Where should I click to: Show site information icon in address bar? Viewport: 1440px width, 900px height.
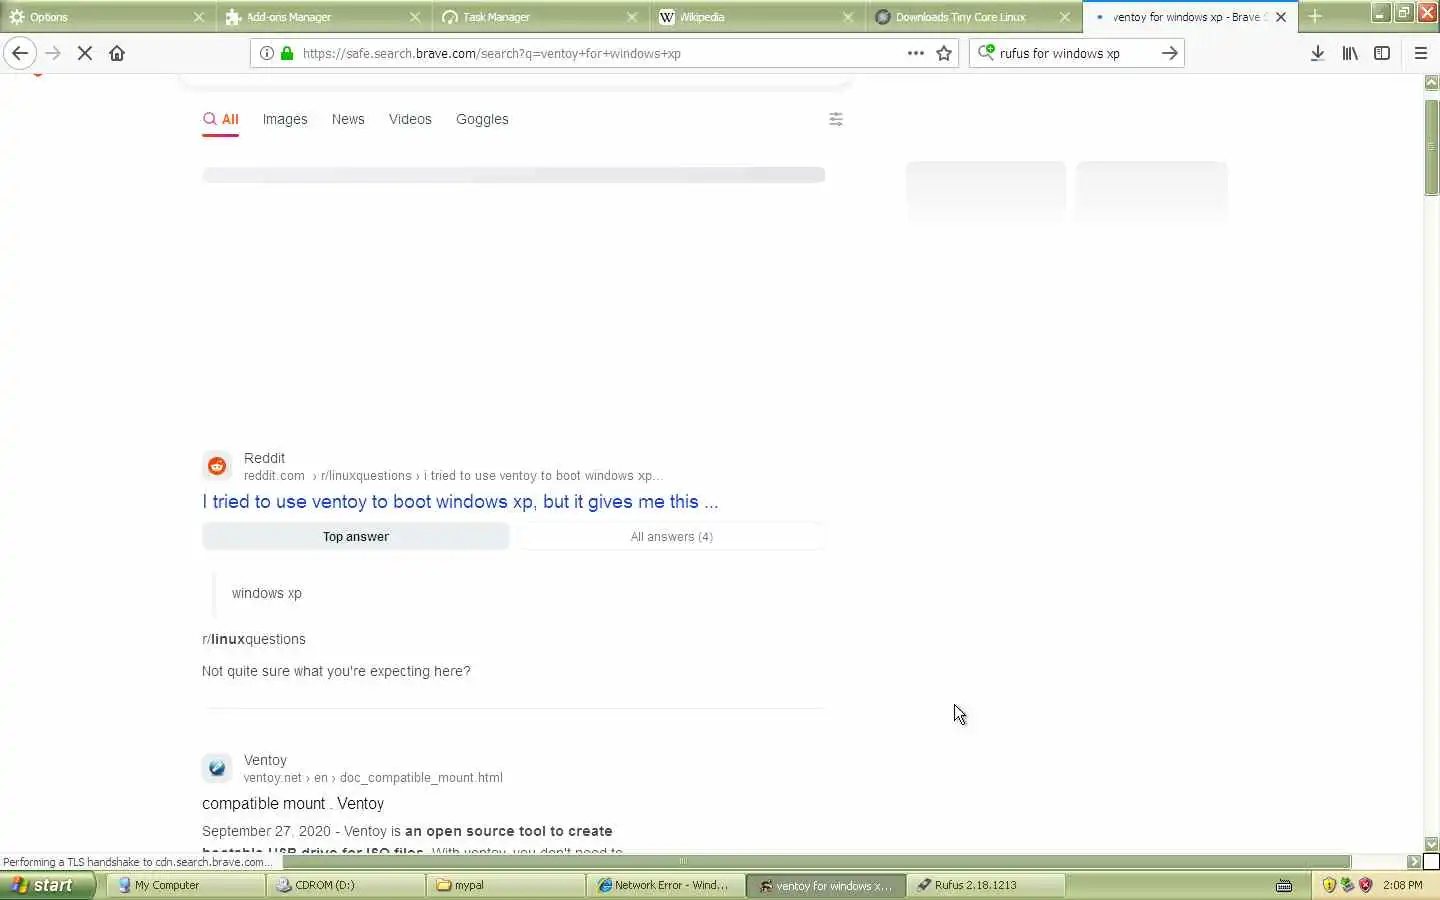click(267, 53)
